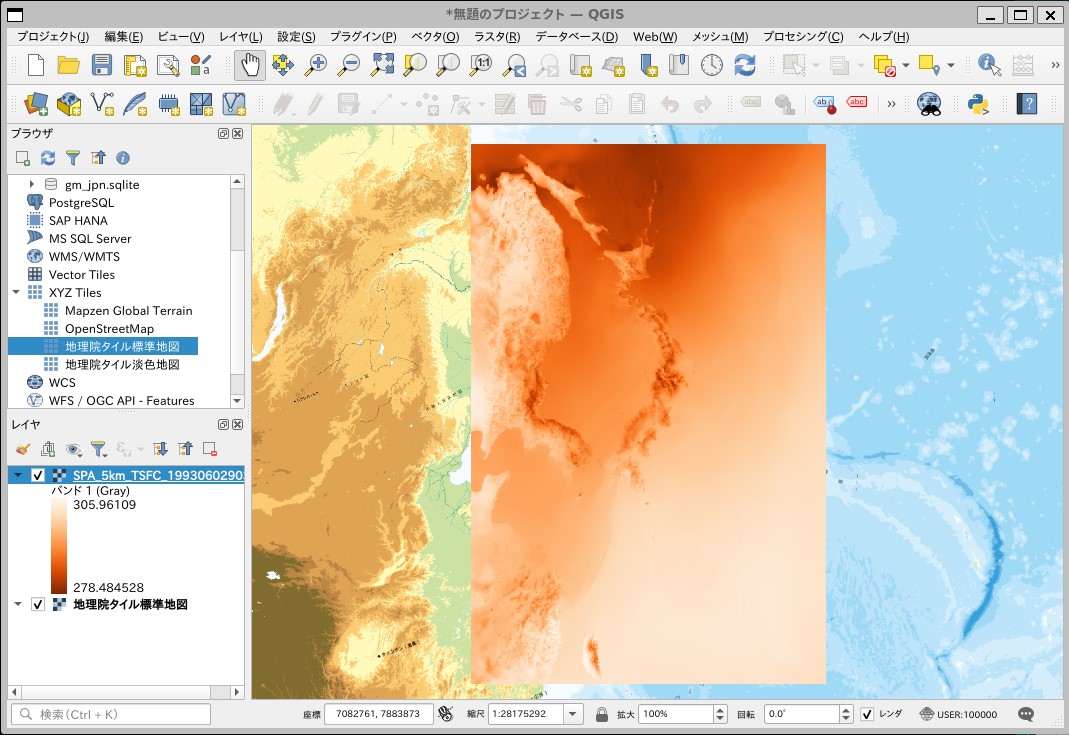Select the Zoom In tool
The image size is (1069, 735).
pos(316,65)
